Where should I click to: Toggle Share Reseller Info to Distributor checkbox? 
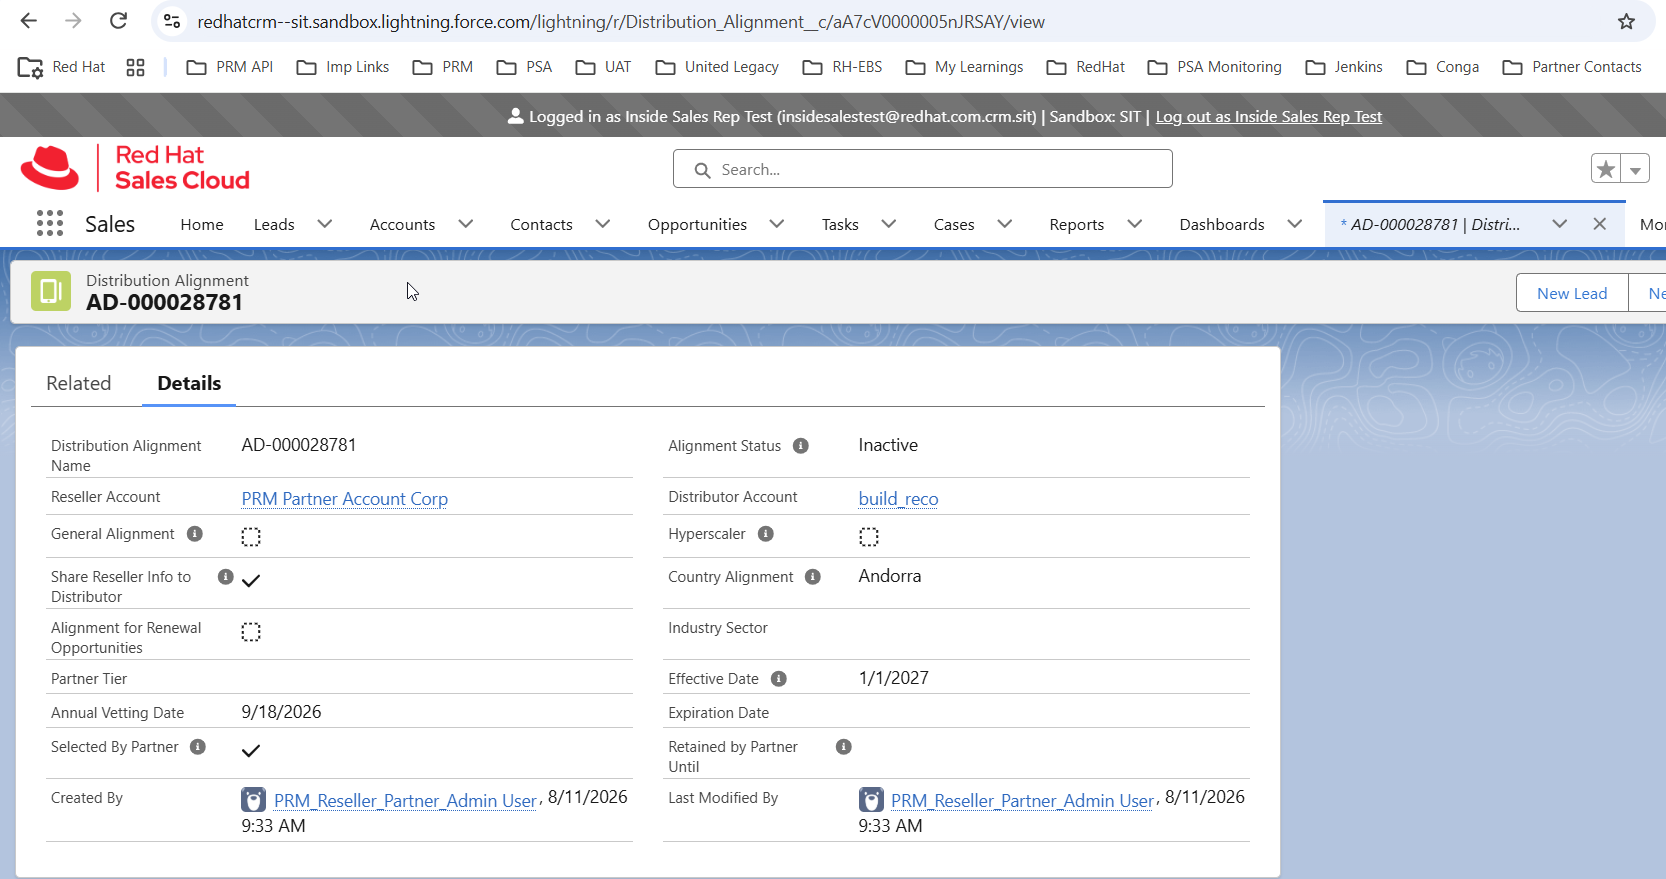click(251, 580)
